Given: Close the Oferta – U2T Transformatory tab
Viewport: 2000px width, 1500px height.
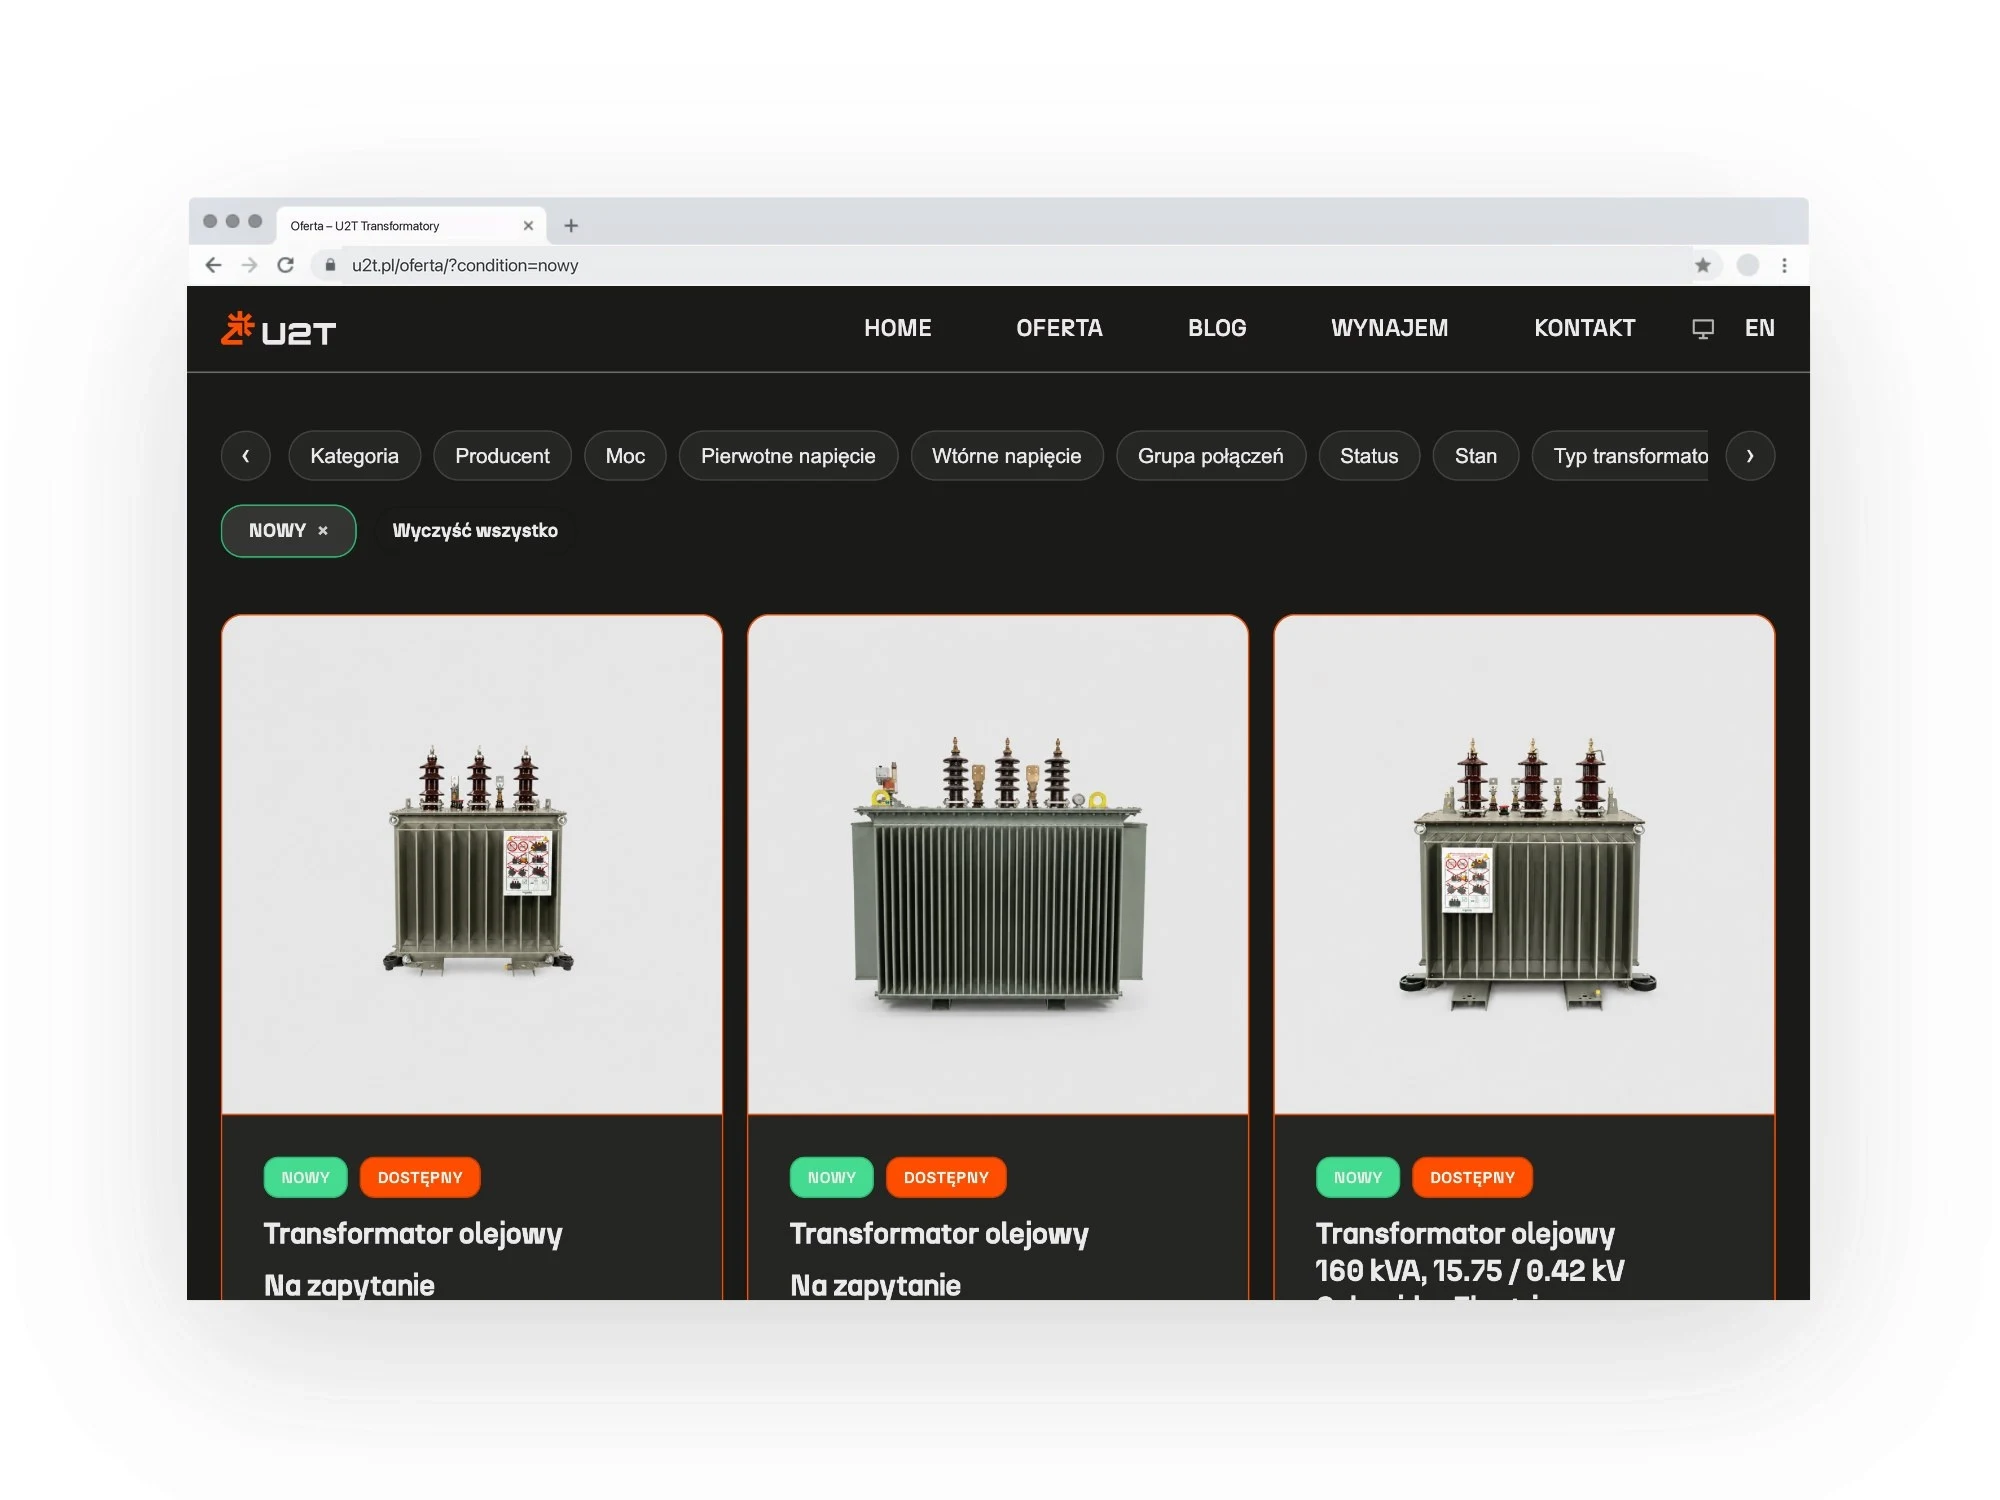Looking at the screenshot, I should pyautogui.click(x=528, y=226).
